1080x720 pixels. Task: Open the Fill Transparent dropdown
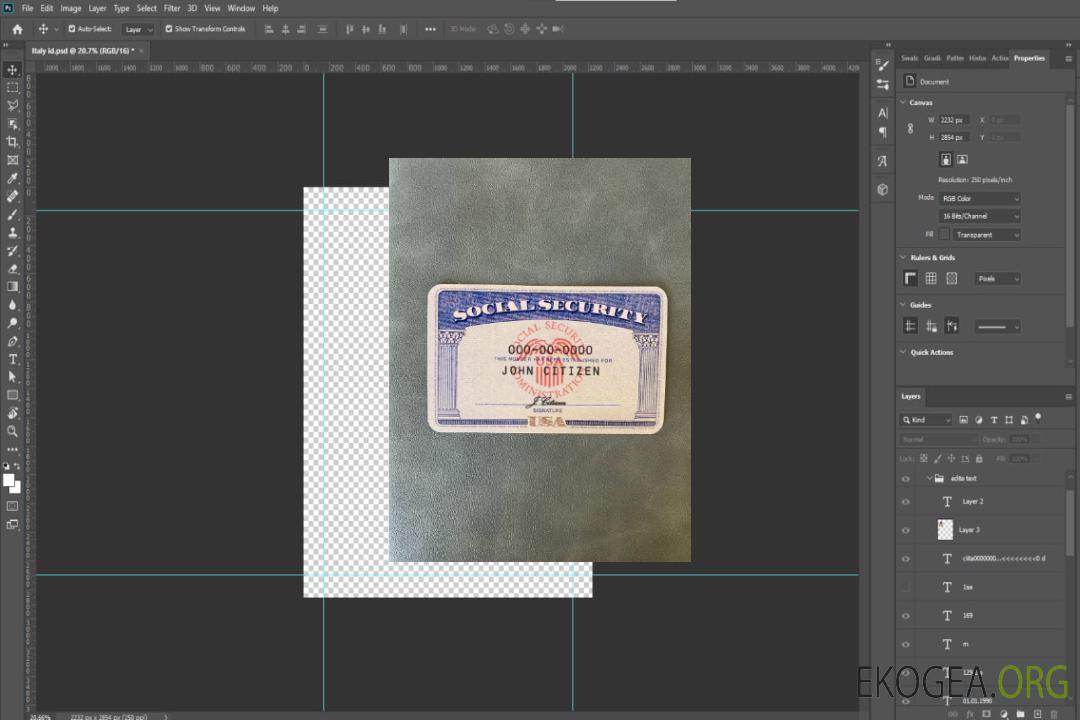pyautogui.click(x=986, y=235)
